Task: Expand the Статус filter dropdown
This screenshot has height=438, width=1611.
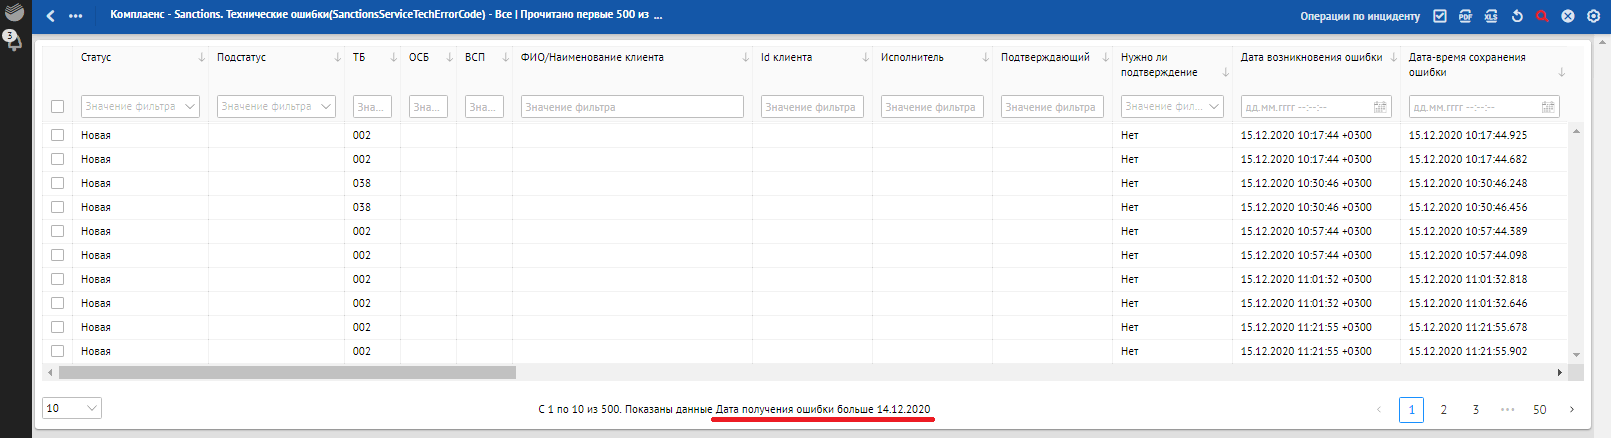Action: (x=139, y=106)
